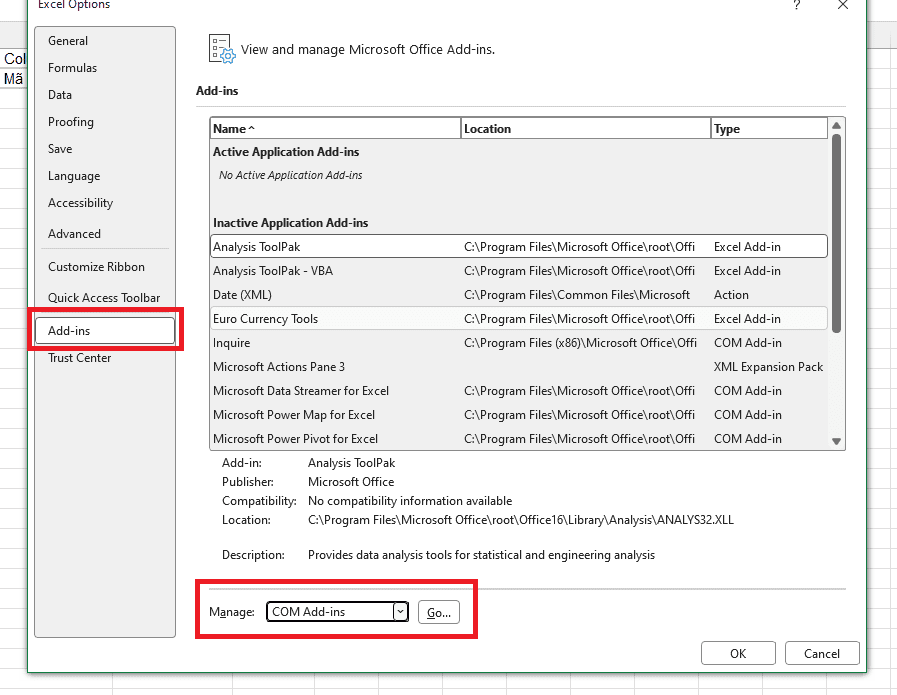Select Microsoft Actions Pane 3 row

519,367
